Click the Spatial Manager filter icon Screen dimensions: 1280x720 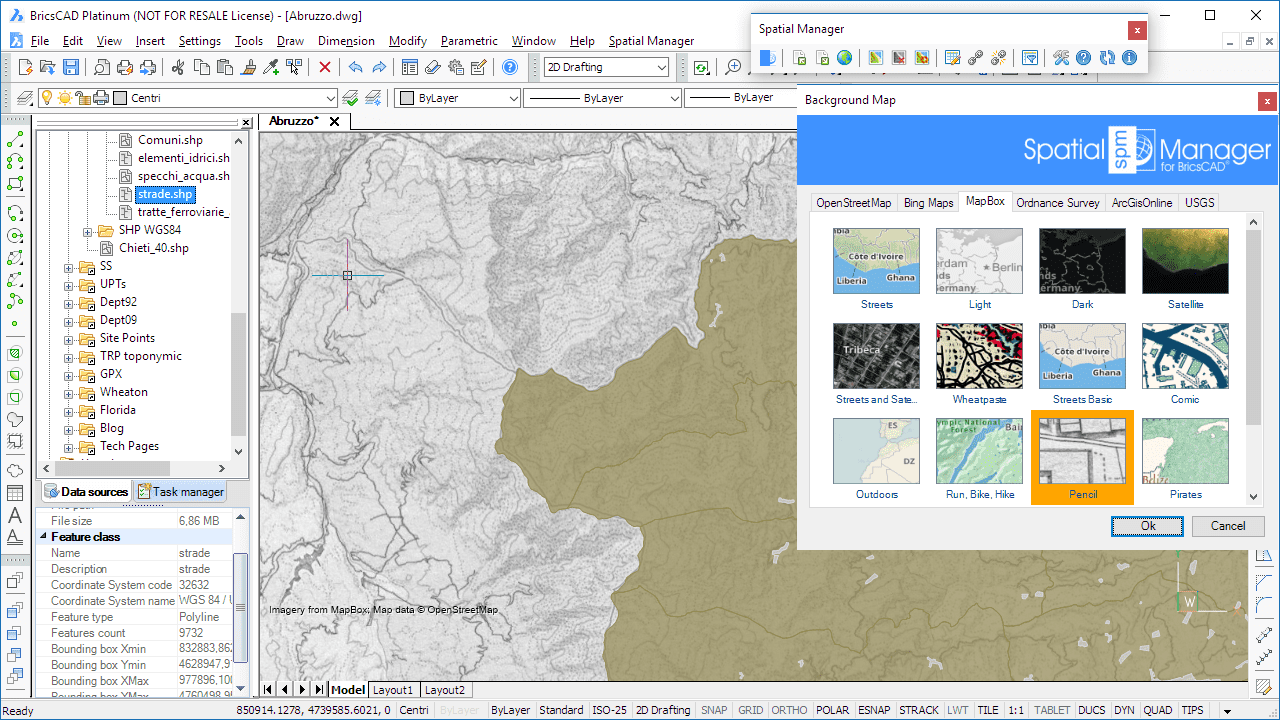click(1030, 58)
